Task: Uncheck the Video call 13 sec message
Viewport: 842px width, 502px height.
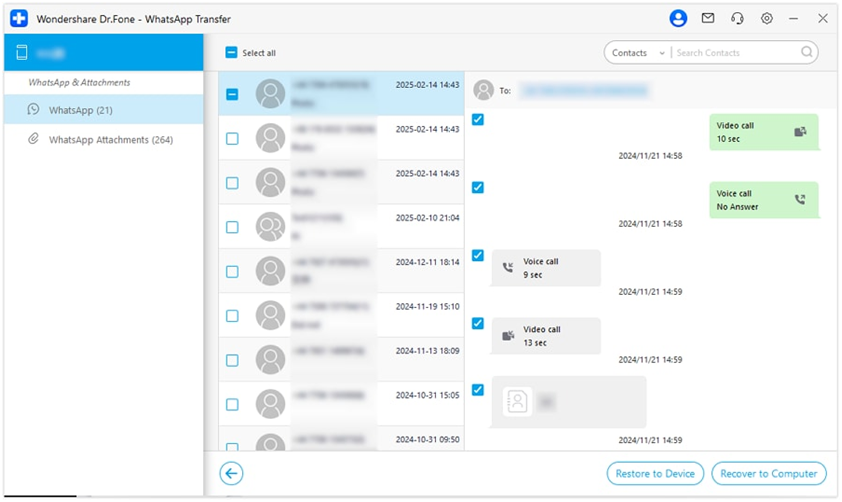Action: click(x=477, y=323)
